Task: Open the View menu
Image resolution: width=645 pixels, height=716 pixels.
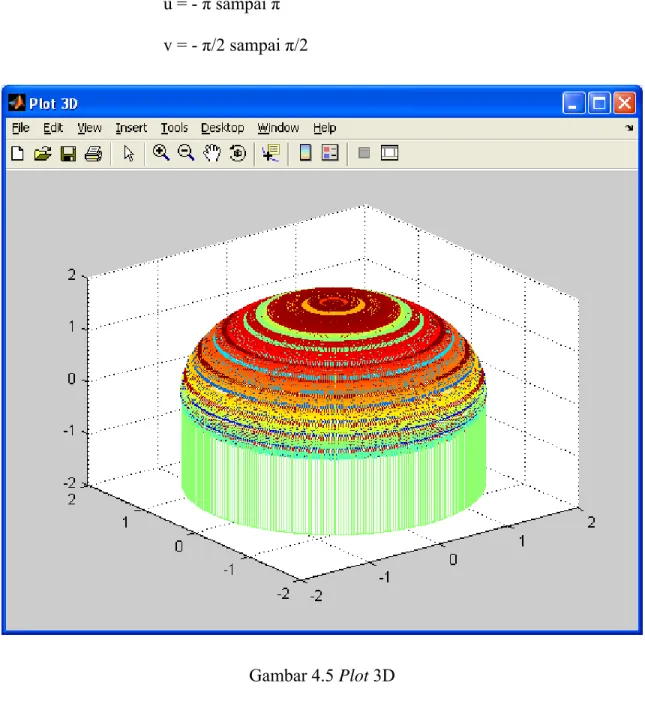Action: 89,128
